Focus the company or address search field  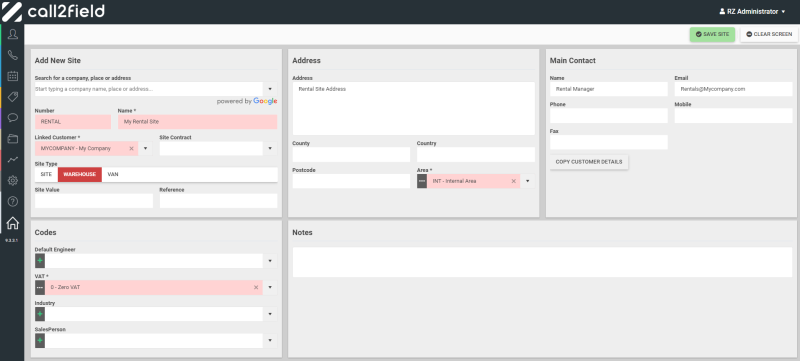pos(149,89)
